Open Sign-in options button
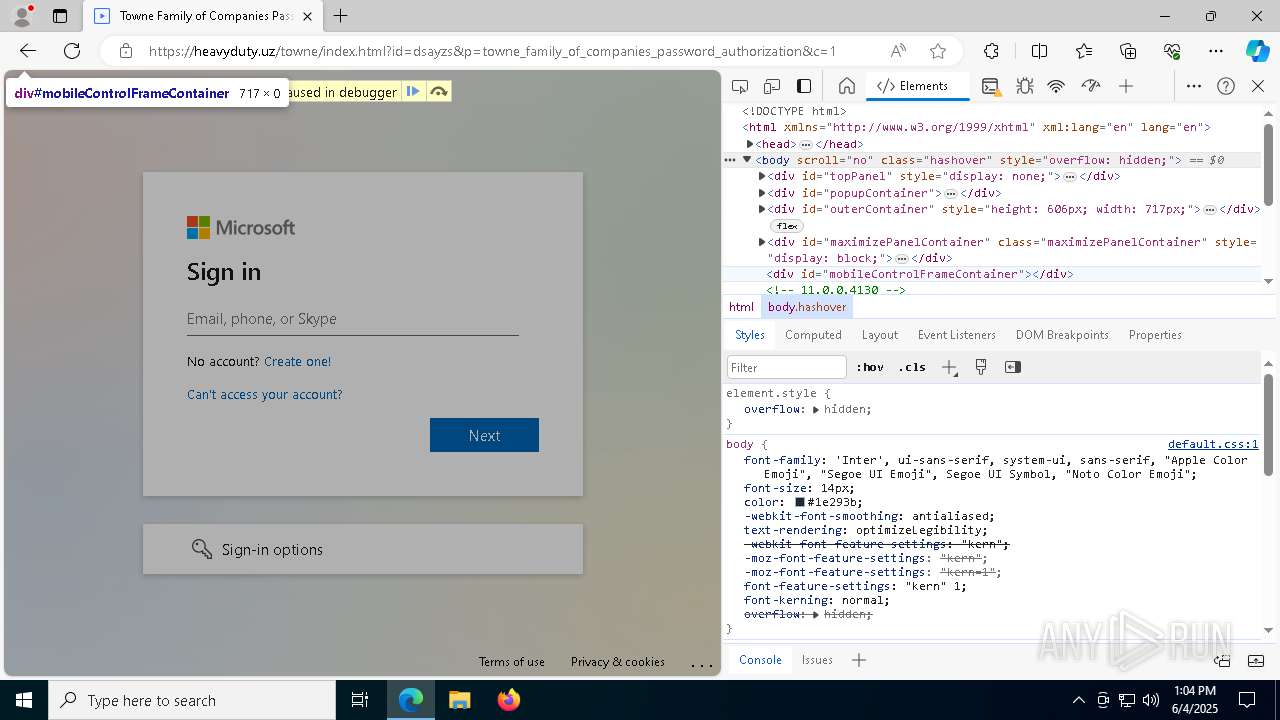Viewport: 1280px width, 720px height. [x=363, y=549]
